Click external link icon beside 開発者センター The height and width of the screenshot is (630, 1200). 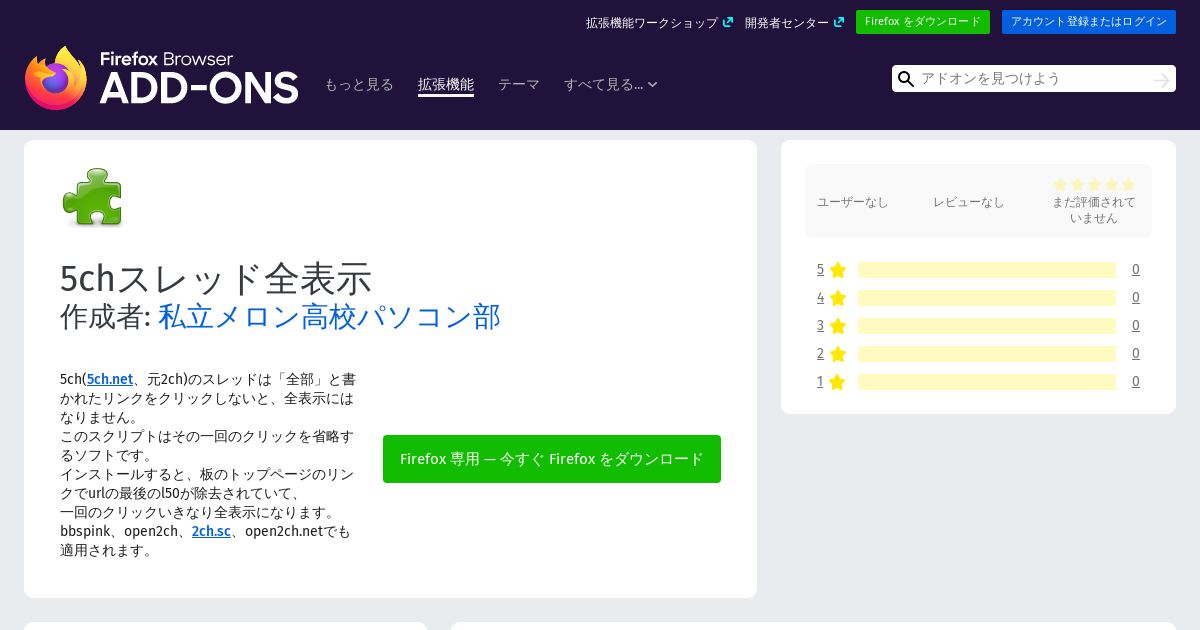coord(839,22)
